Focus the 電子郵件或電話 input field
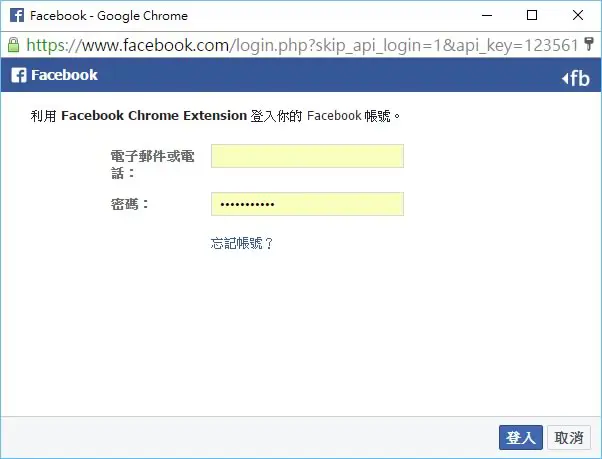Viewport: 602px width, 459px height. point(307,156)
